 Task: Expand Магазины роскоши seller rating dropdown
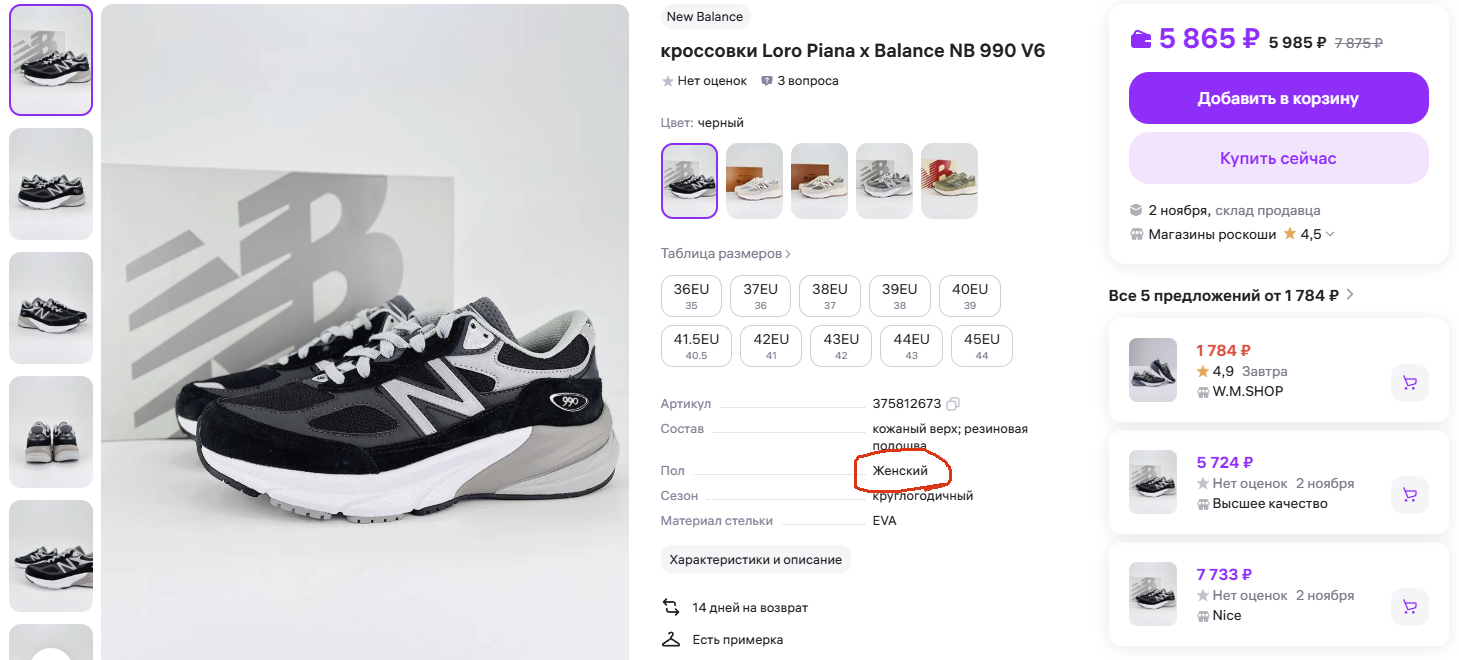coord(1330,235)
